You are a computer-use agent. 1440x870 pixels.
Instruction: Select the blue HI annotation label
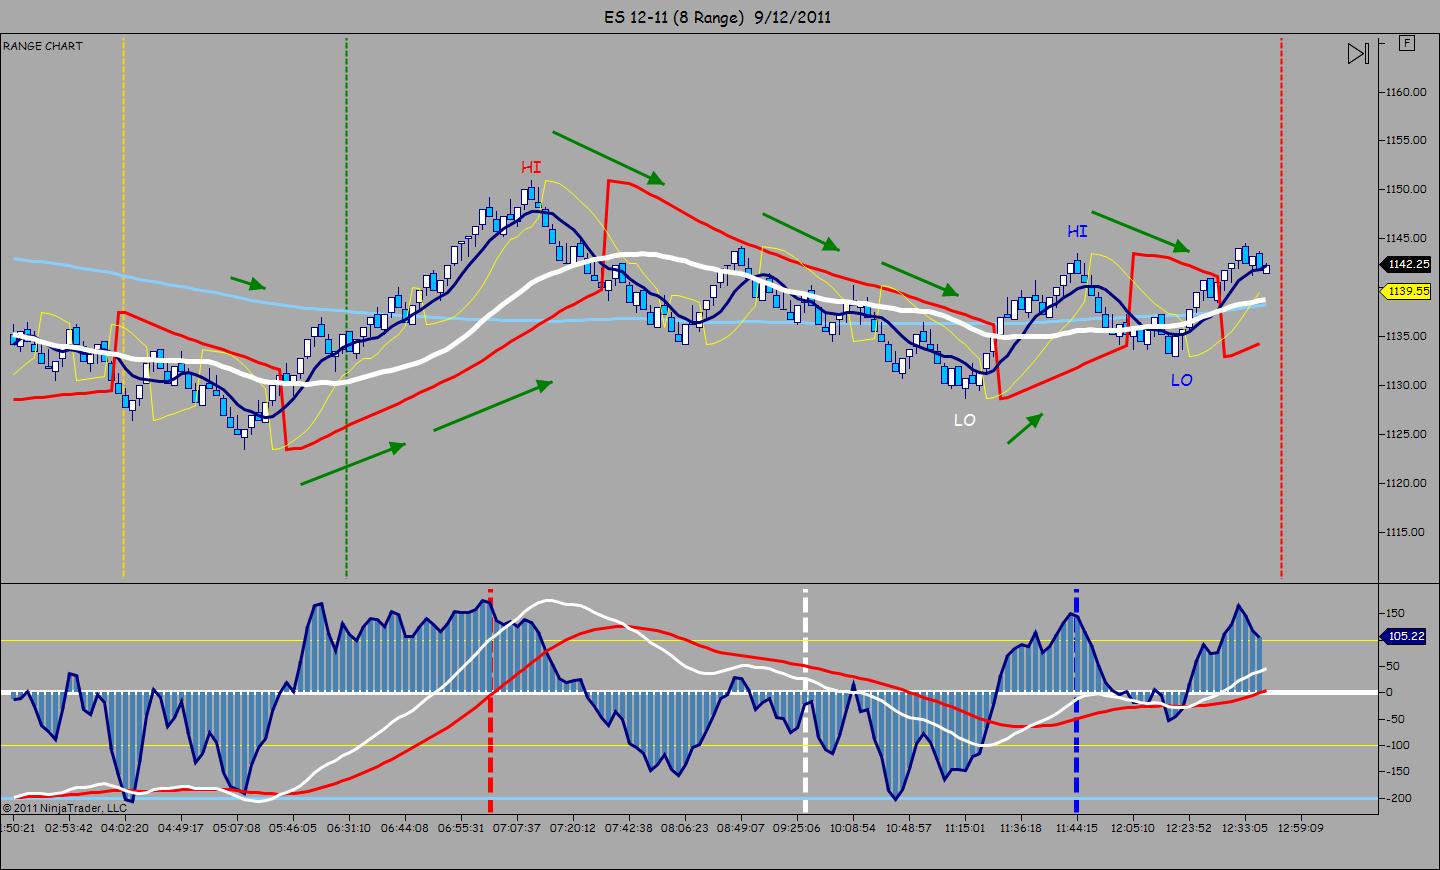[x=1077, y=231]
